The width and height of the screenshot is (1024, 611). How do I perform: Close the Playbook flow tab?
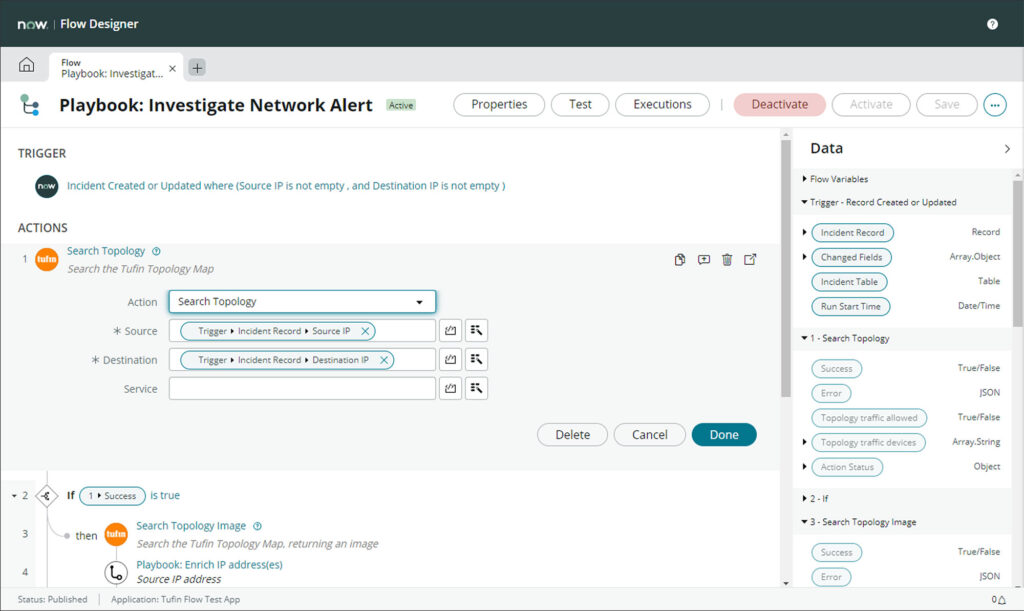172,68
